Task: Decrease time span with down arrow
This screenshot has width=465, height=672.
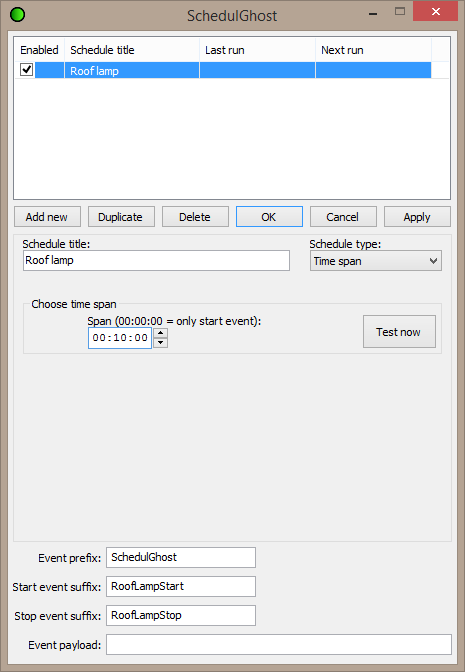Action: click(160, 343)
